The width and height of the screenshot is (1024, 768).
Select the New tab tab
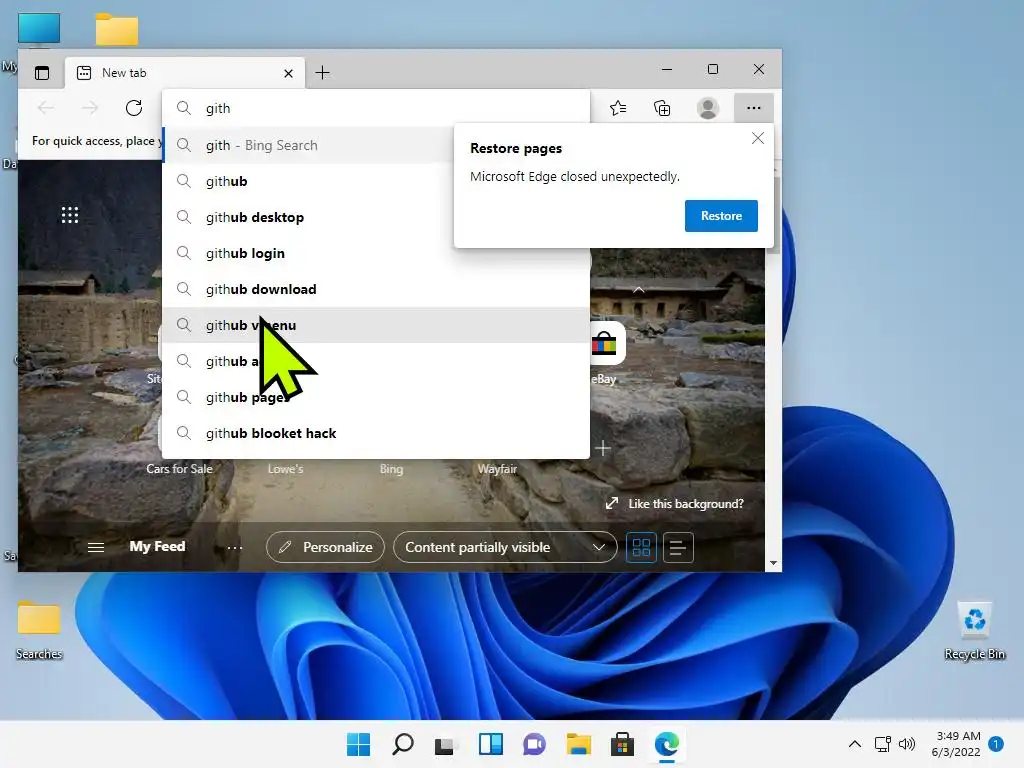click(x=185, y=72)
